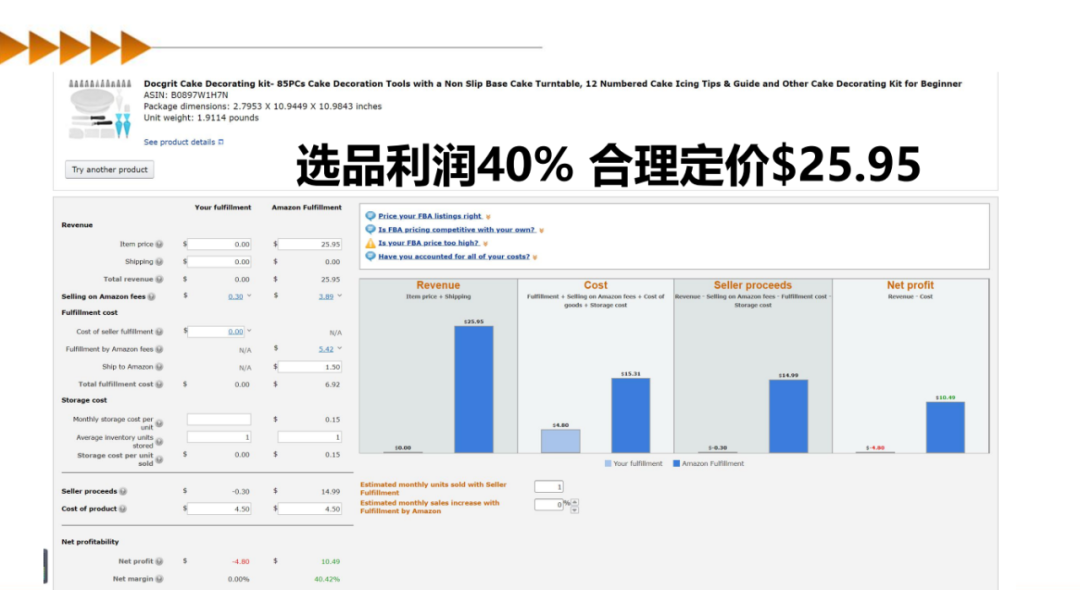
Task: Open 'Is FBA pricing competitive with your own?' link
Action: click(x=457, y=230)
